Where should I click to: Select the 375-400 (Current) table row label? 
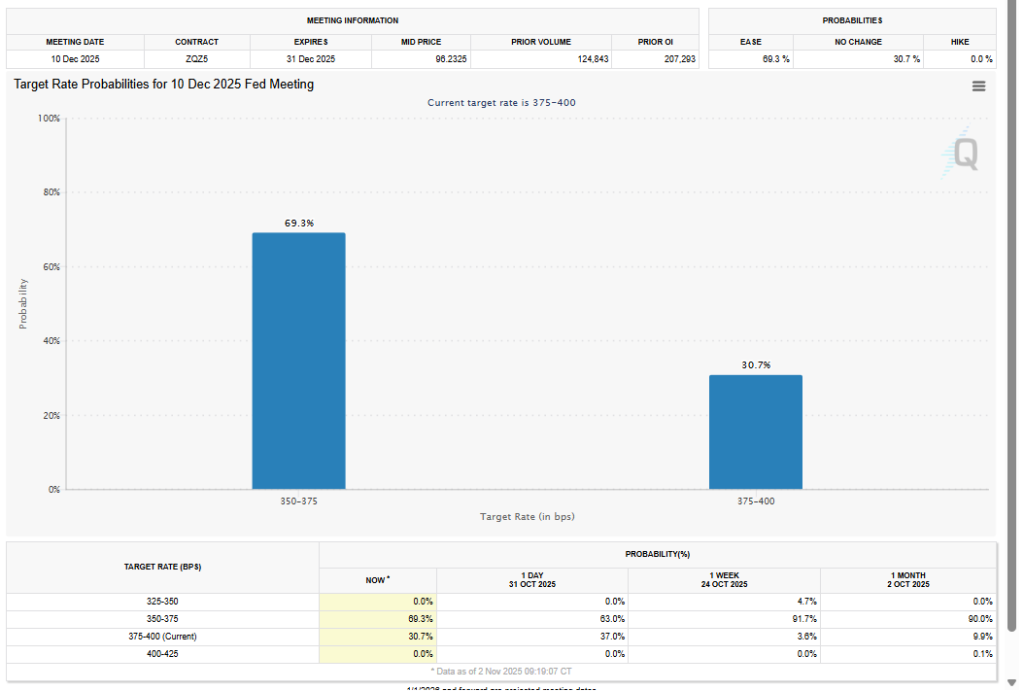pyautogui.click(x=163, y=636)
